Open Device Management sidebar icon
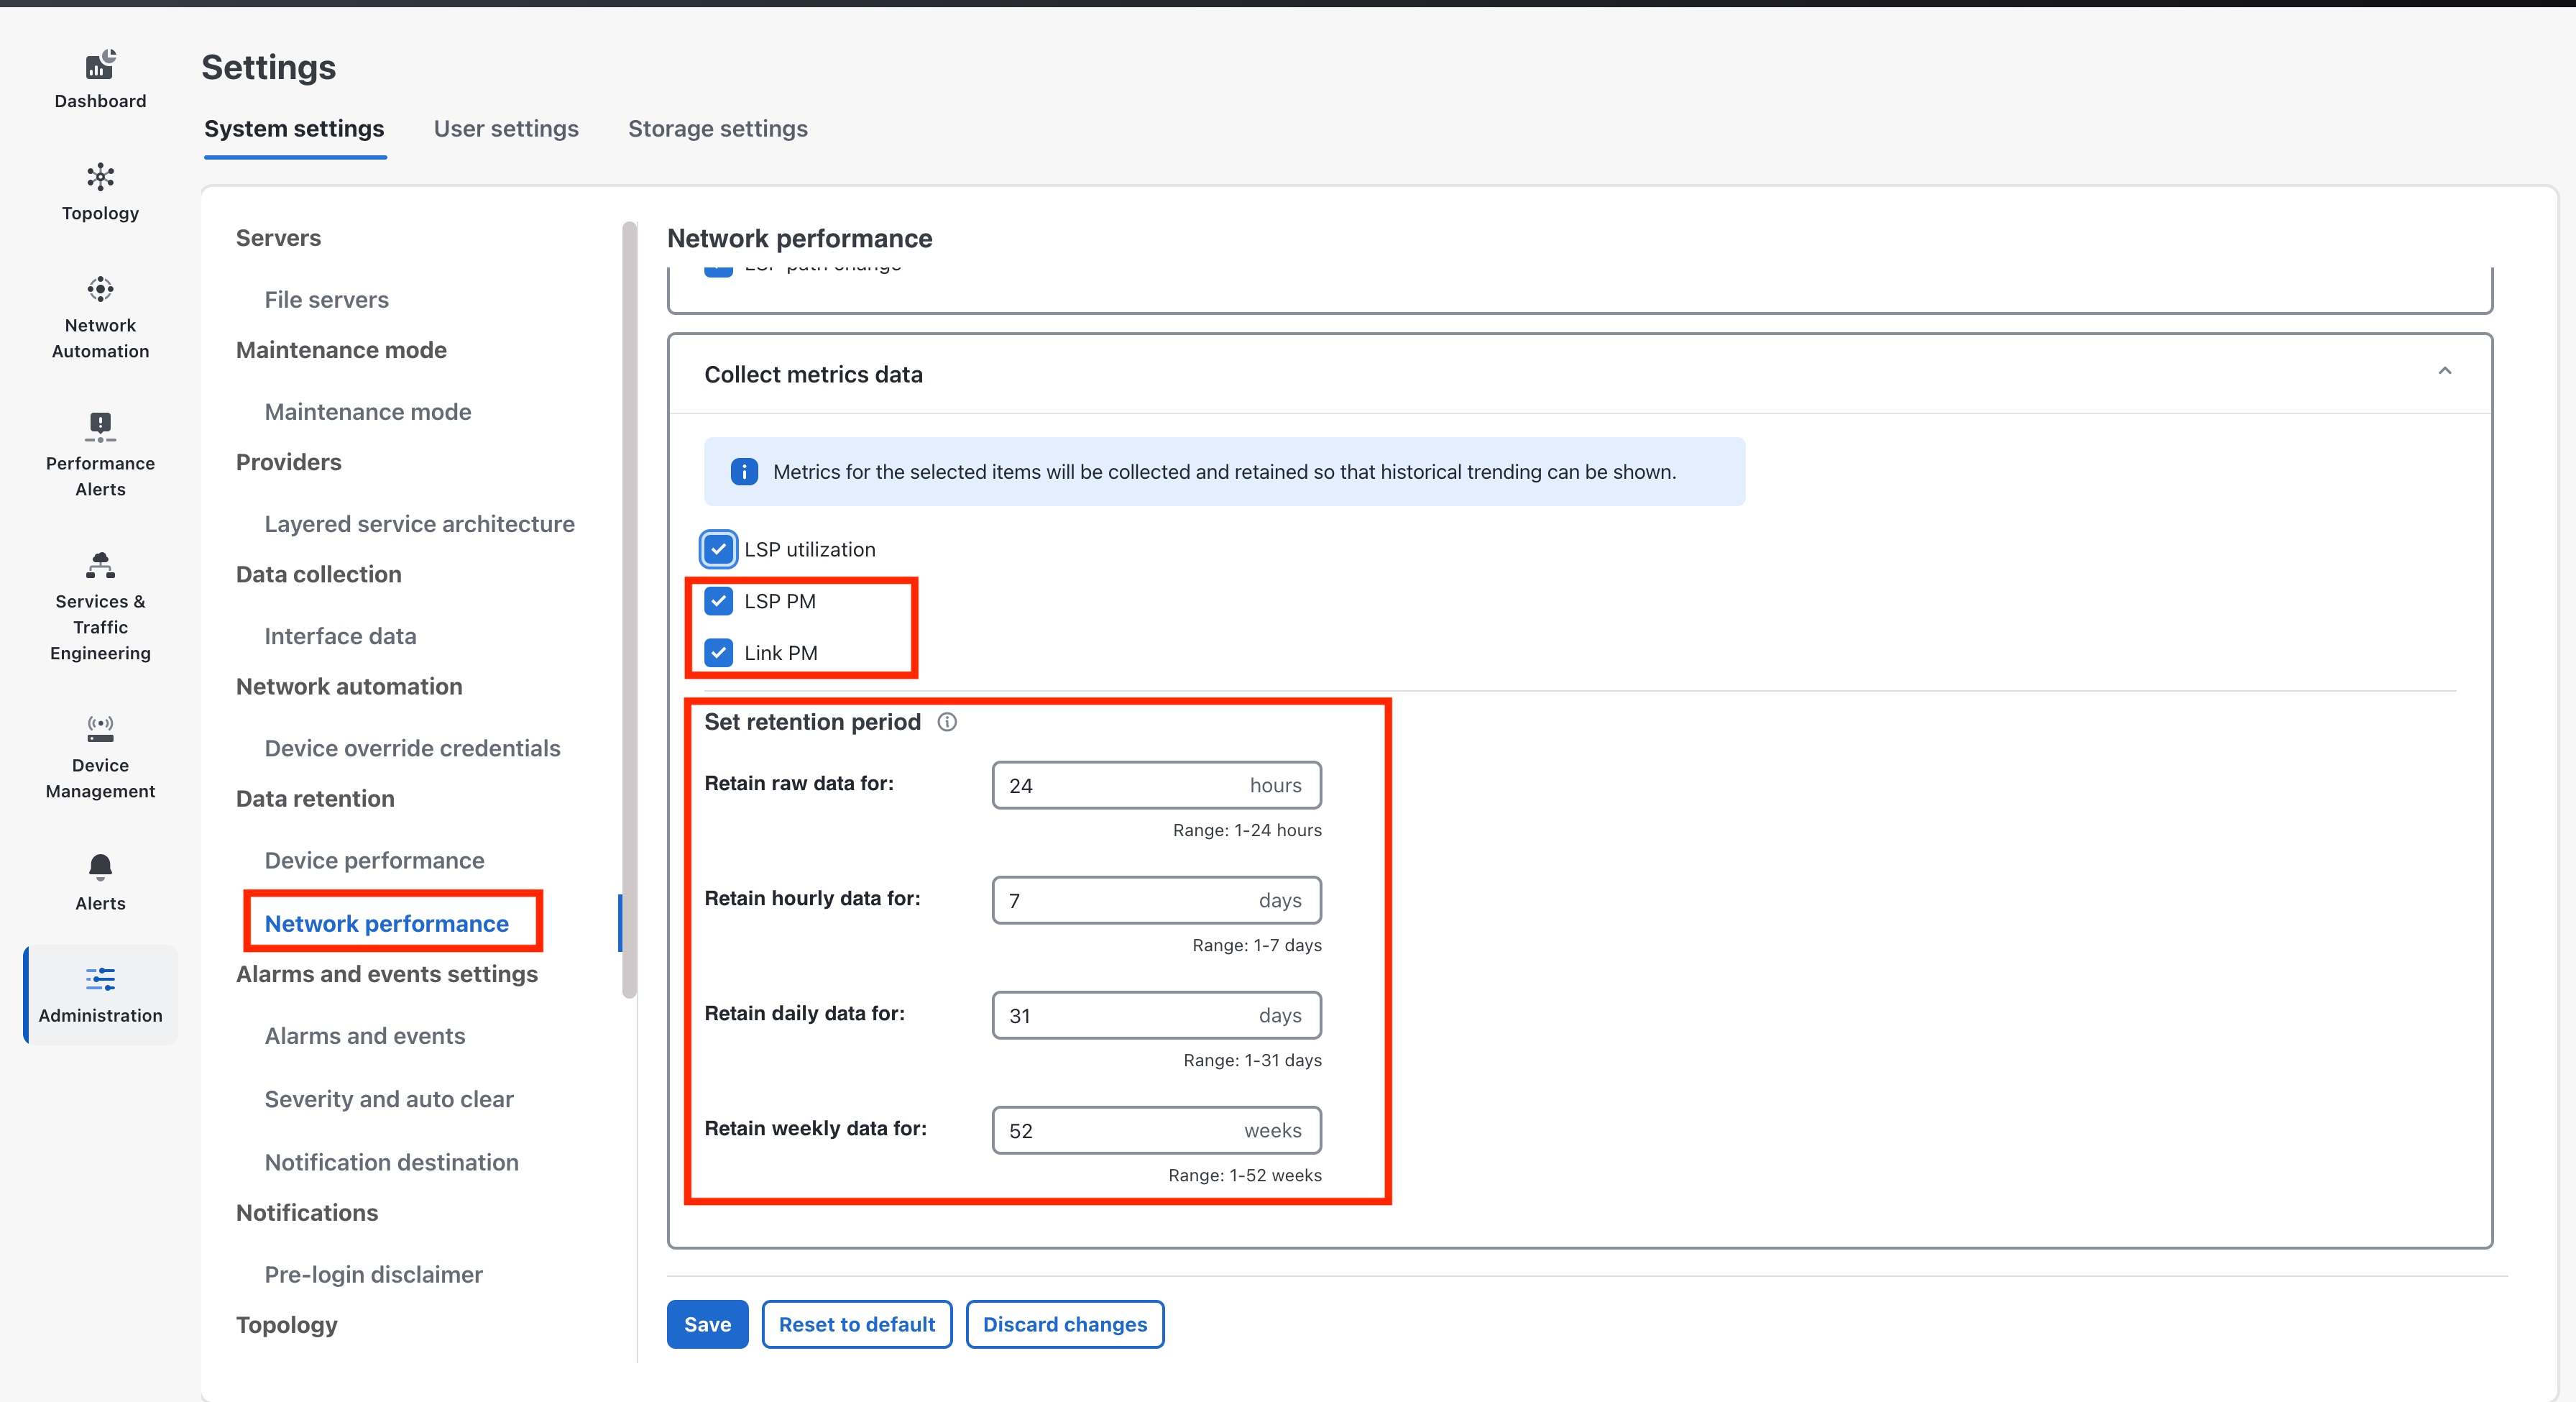Image resolution: width=2576 pixels, height=1402 pixels. pyautogui.click(x=100, y=729)
